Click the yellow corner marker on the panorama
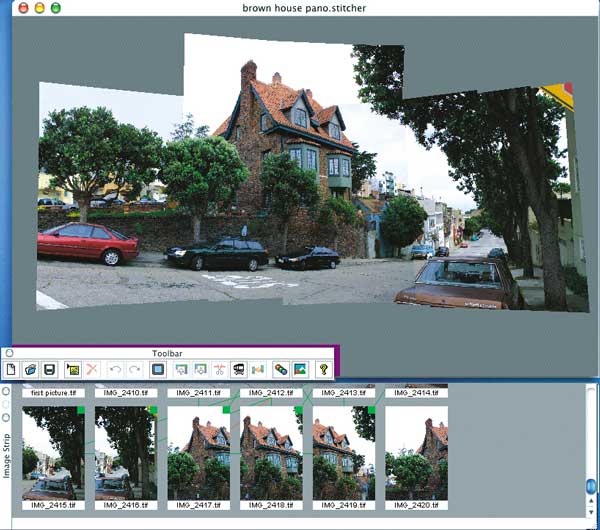 tap(559, 94)
